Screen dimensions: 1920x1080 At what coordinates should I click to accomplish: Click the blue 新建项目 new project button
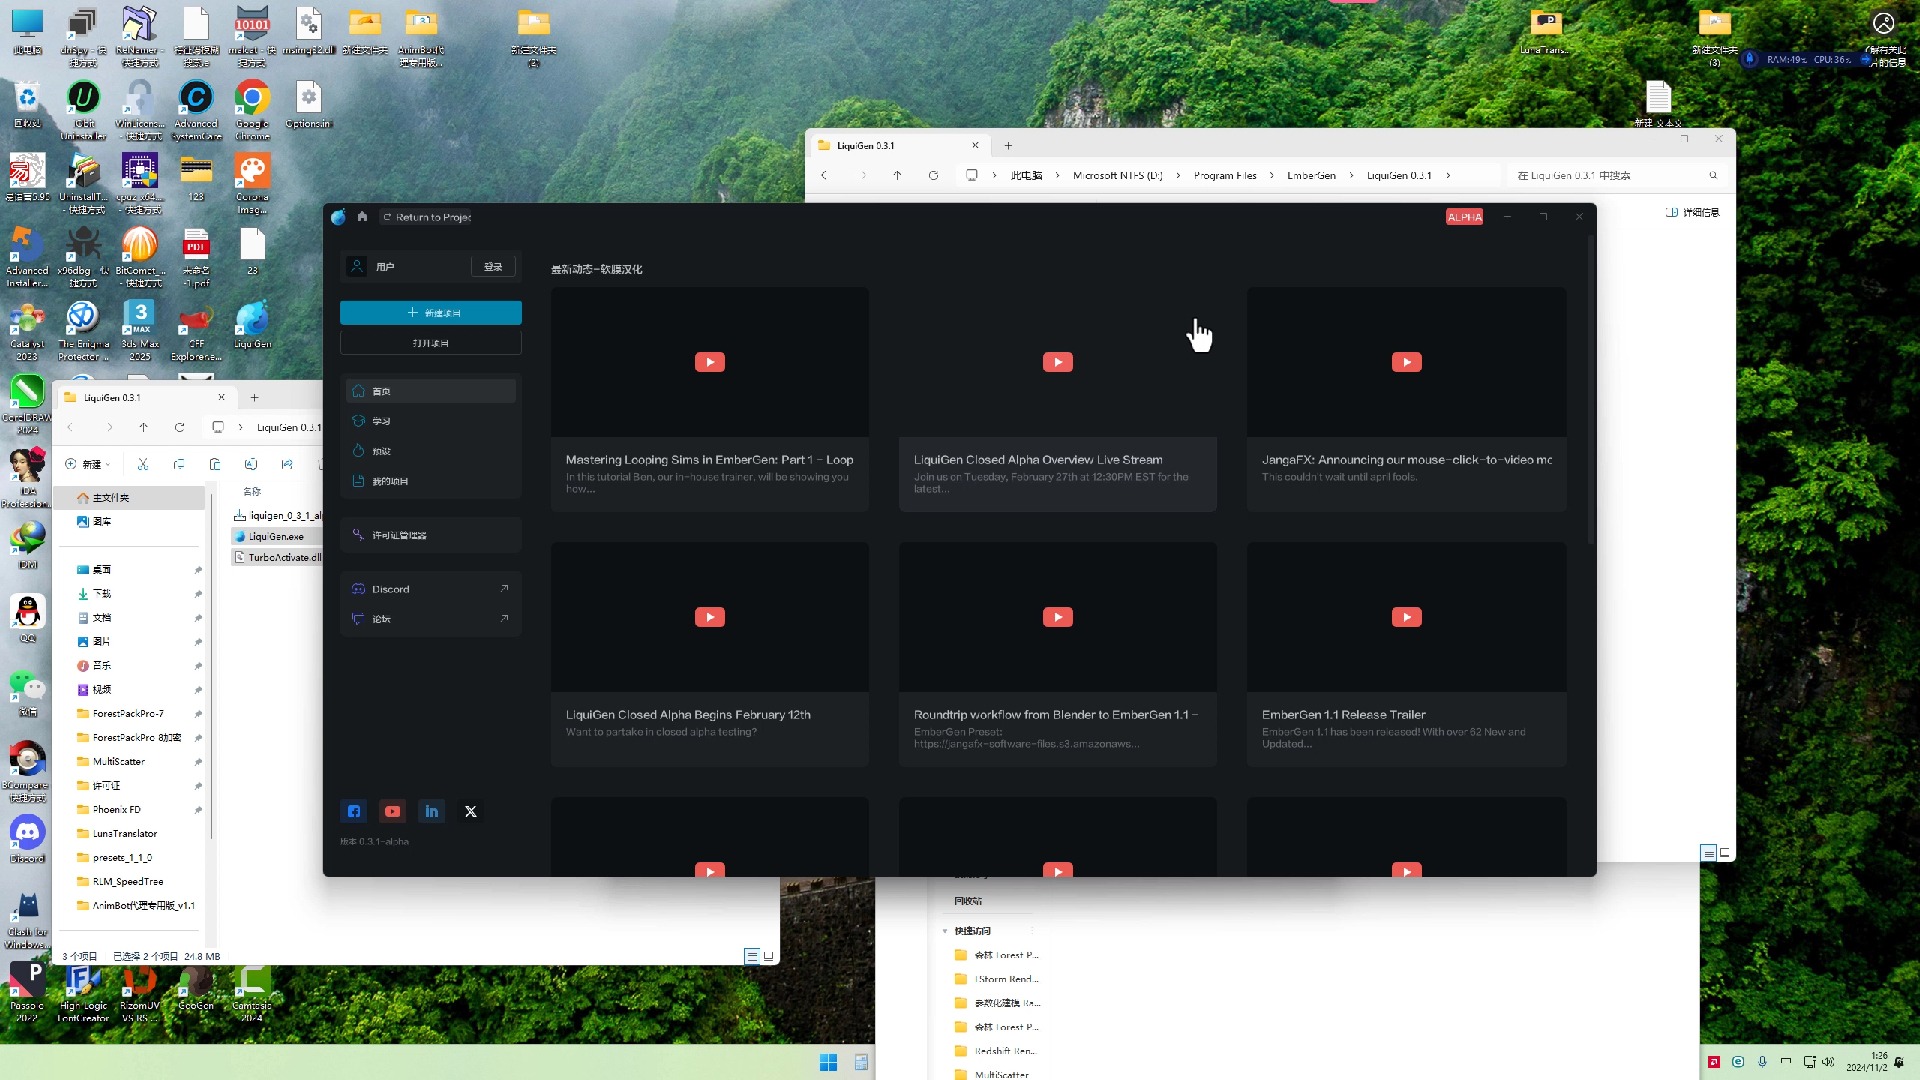(x=431, y=313)
